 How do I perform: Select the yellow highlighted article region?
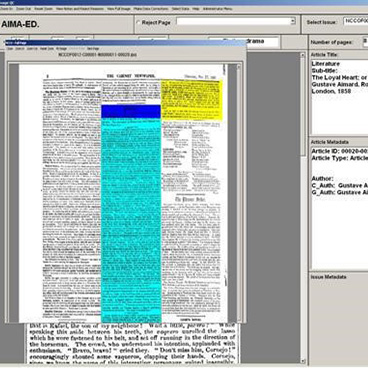pos(192,99)
